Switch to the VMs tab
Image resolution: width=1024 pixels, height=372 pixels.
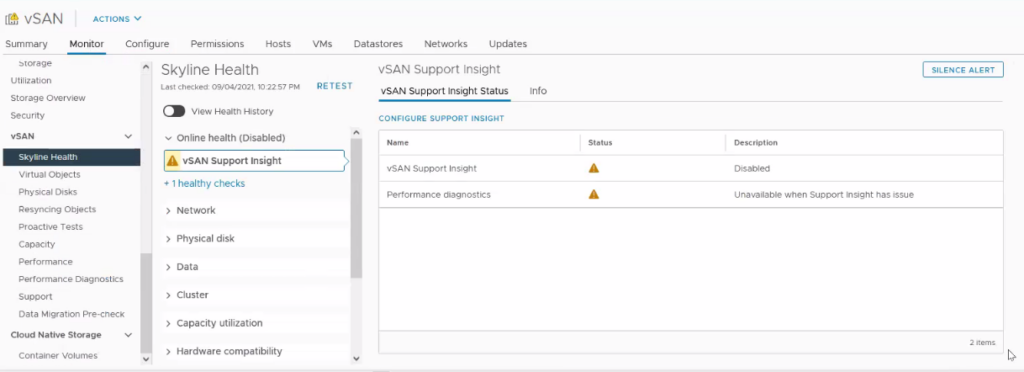323,44
